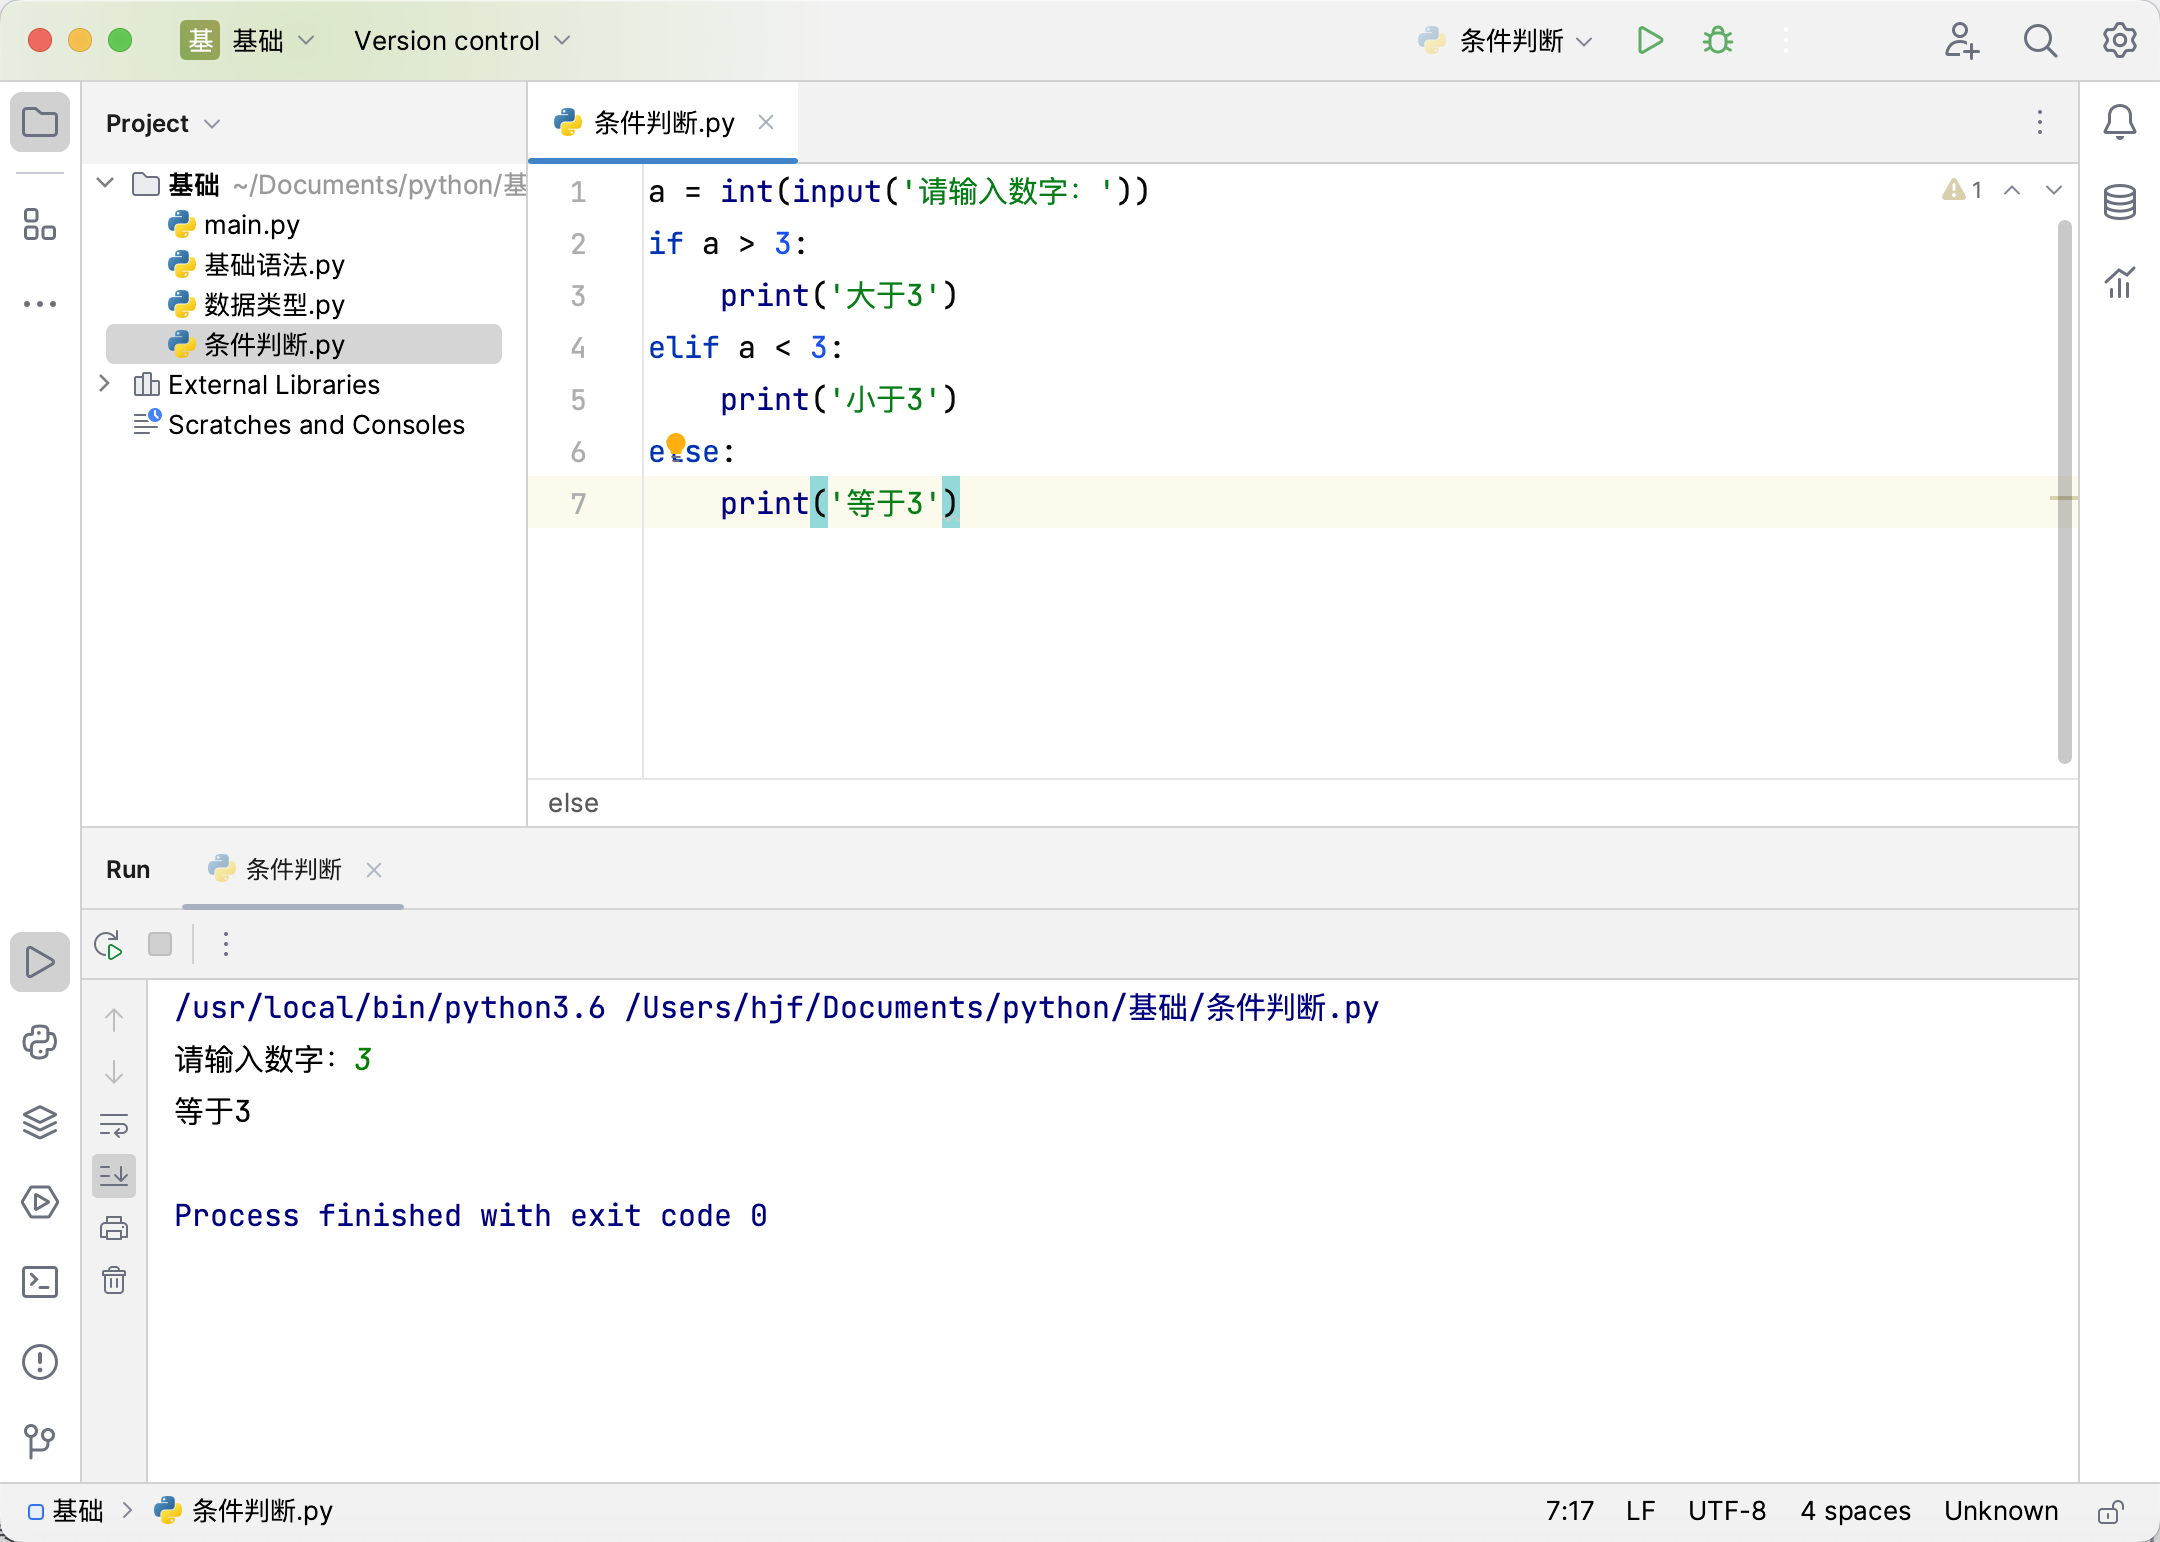Close the 条件判断.py editor tab

[766, 122]
